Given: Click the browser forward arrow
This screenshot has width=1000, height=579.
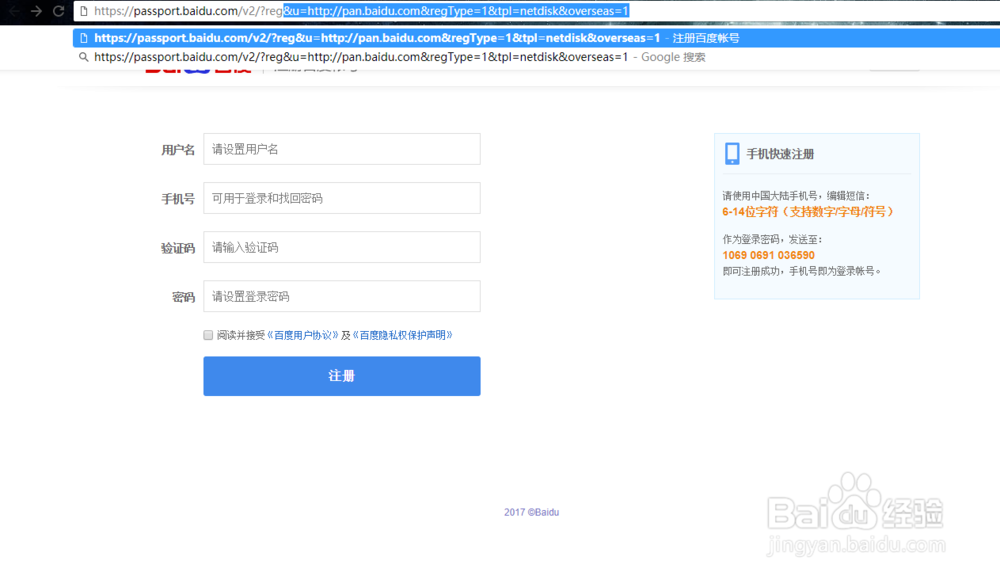Looking at the screenshot, I should [x=36, y=11].
